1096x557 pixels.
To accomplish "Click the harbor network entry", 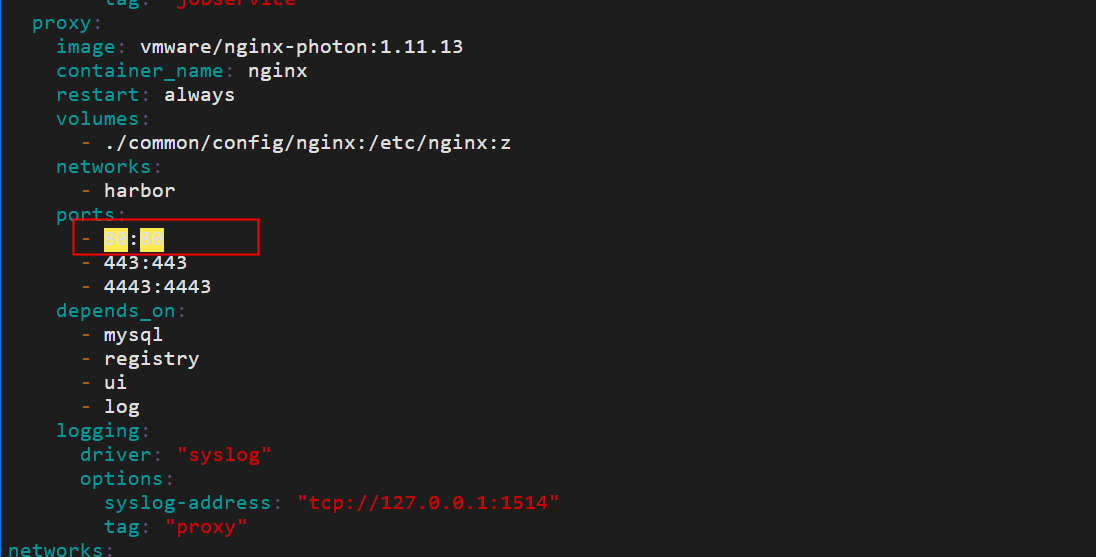I will (x=139, y=191).
